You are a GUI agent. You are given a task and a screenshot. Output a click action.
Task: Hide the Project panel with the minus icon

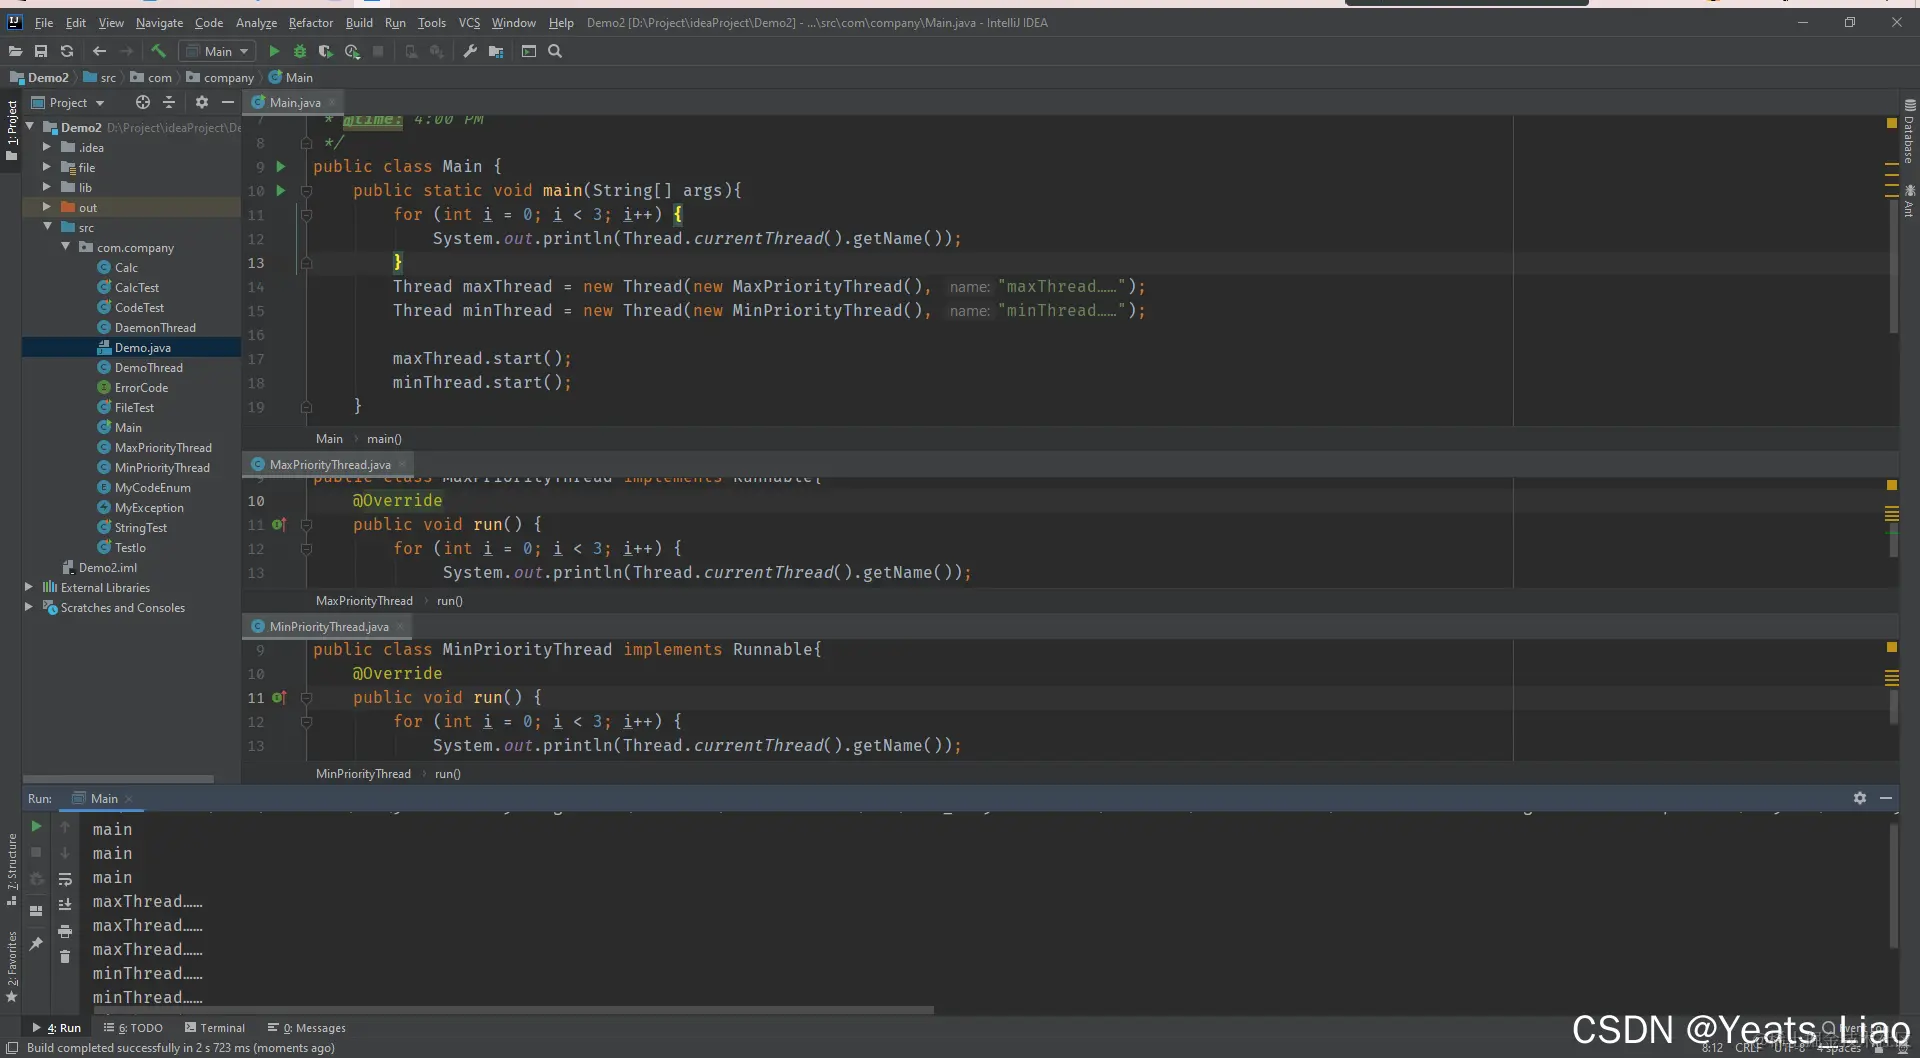pyautogui.click(x=228, y=102)
